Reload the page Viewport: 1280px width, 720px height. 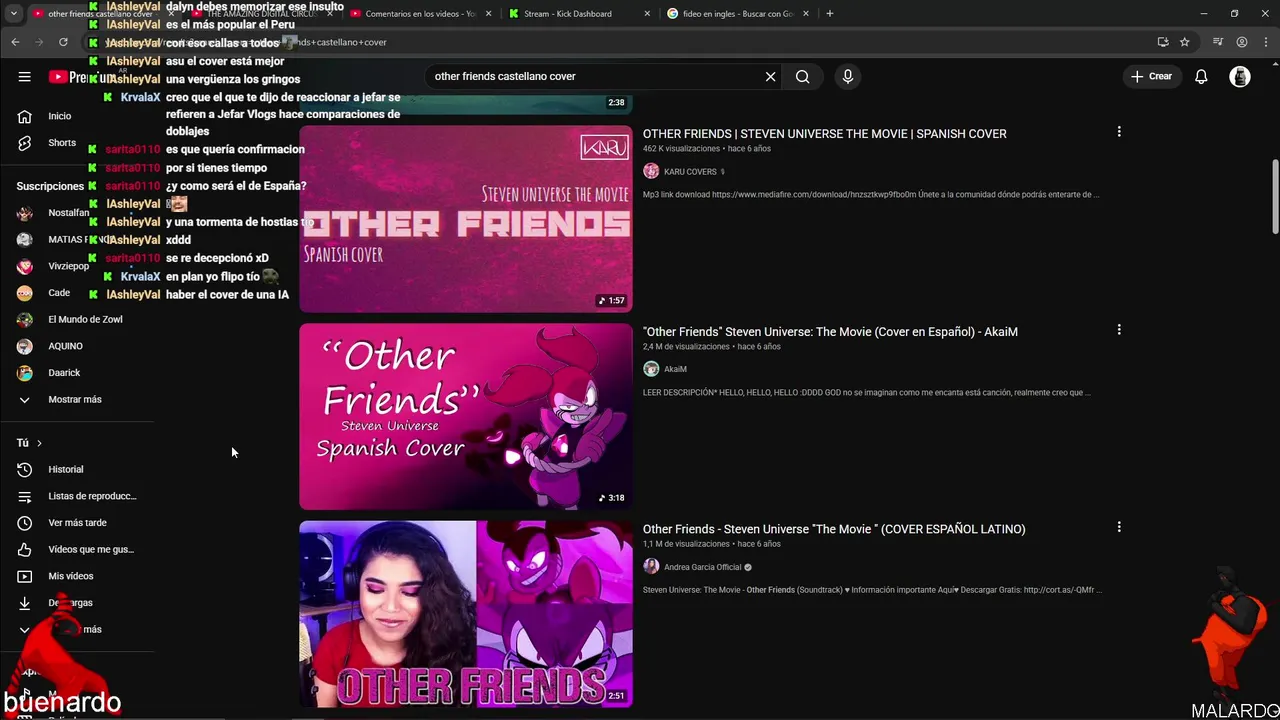point(63,42)
